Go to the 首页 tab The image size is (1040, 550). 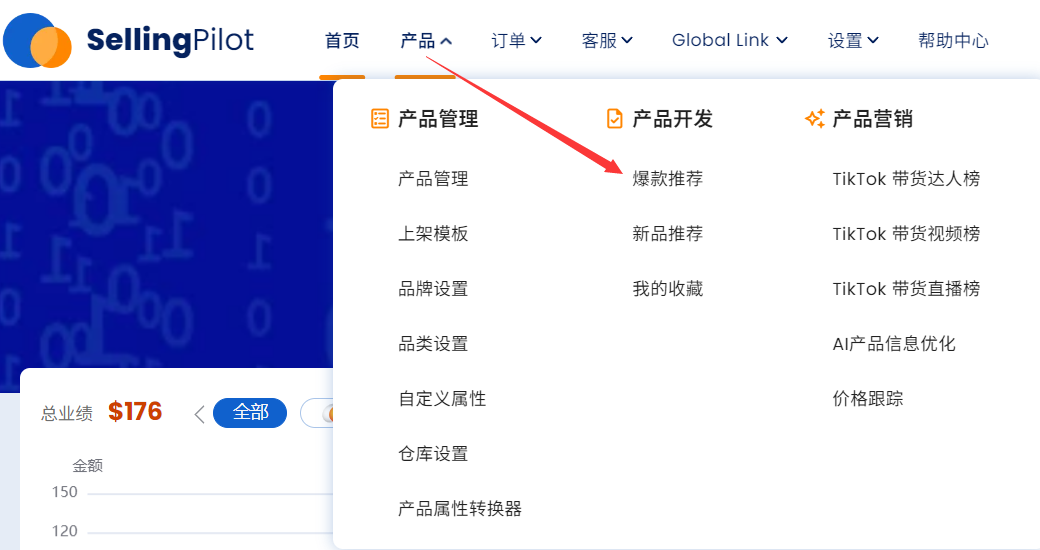click(342, 40)
